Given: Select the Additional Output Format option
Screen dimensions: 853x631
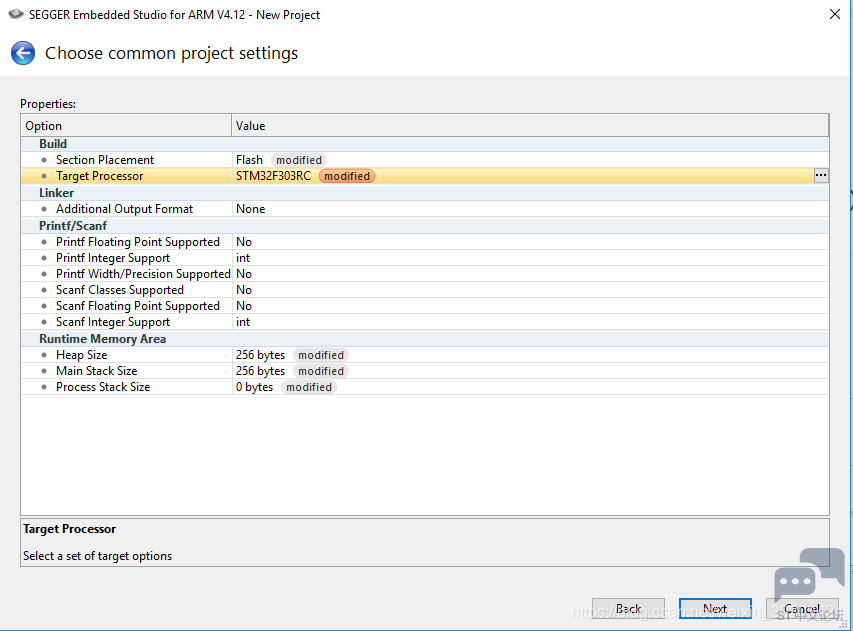Looking at the screenshot, I should pyautogui.click(x=124, y=209).
